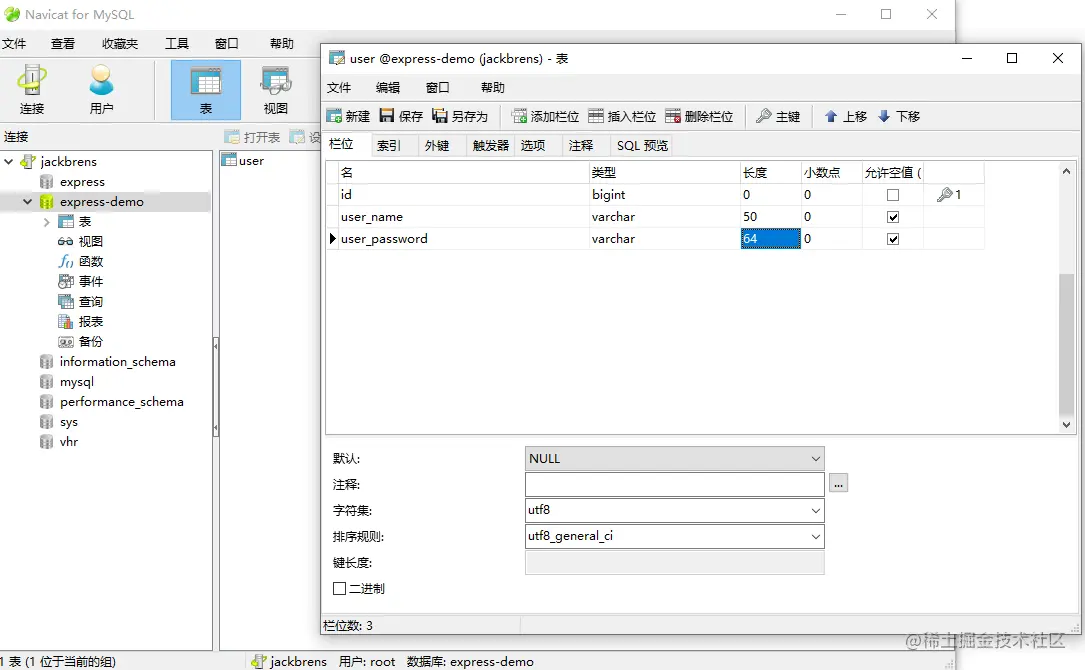Click the comment ellipsis (...) button
Image resolution: width=1085 pixels, height=670 pixels.
tap(838, 483)
